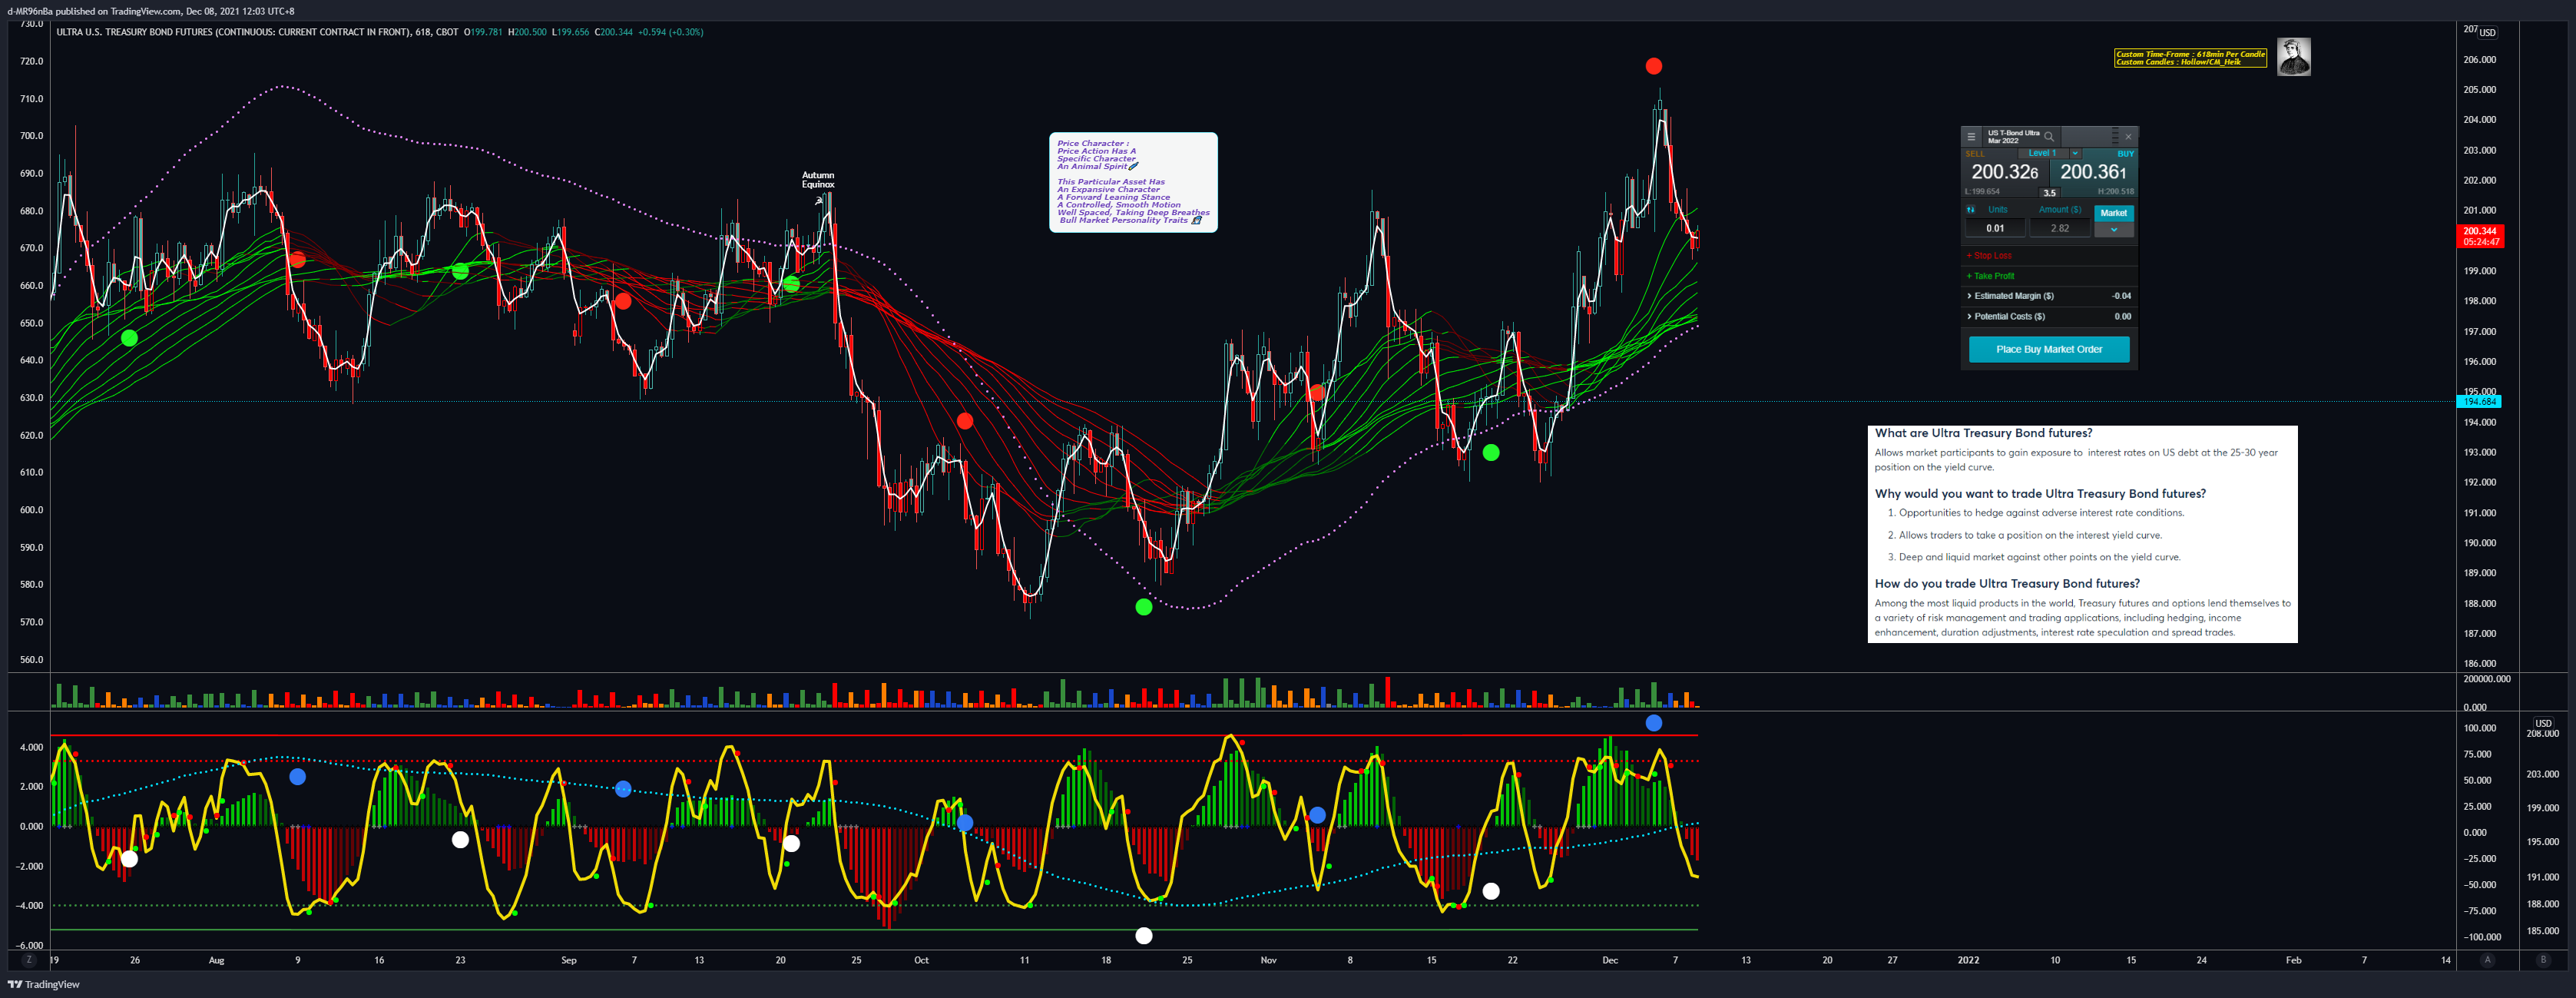The width and height of the screenshot is (2576, 998).
Task: Click the 'What are Ultra Treasury Bond futures?' heading
Action: pos(1983,433)
